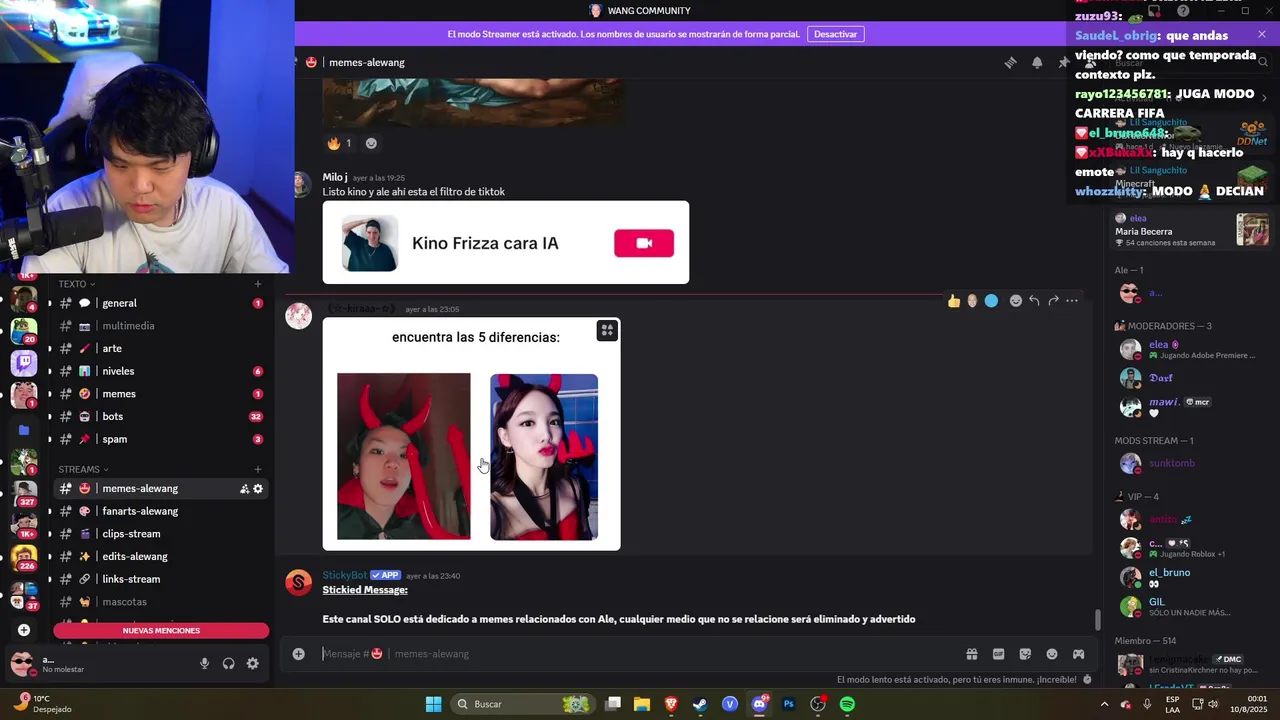Open the more options on hovered message
Image resolution: width=1280 pixels, height=720 pixels.
tap(1072, 301)
